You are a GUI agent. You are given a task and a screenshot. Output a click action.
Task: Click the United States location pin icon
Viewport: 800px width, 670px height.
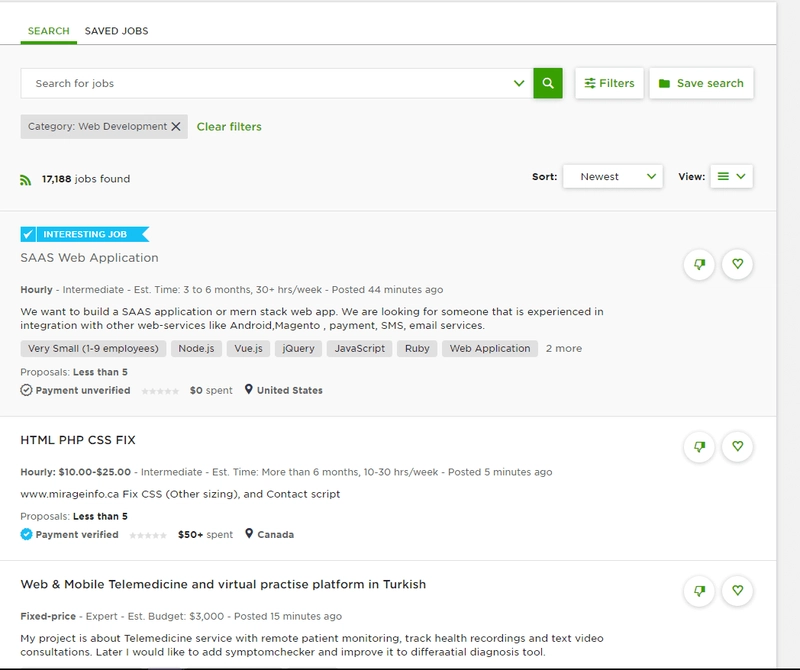[x=248, y=389]
